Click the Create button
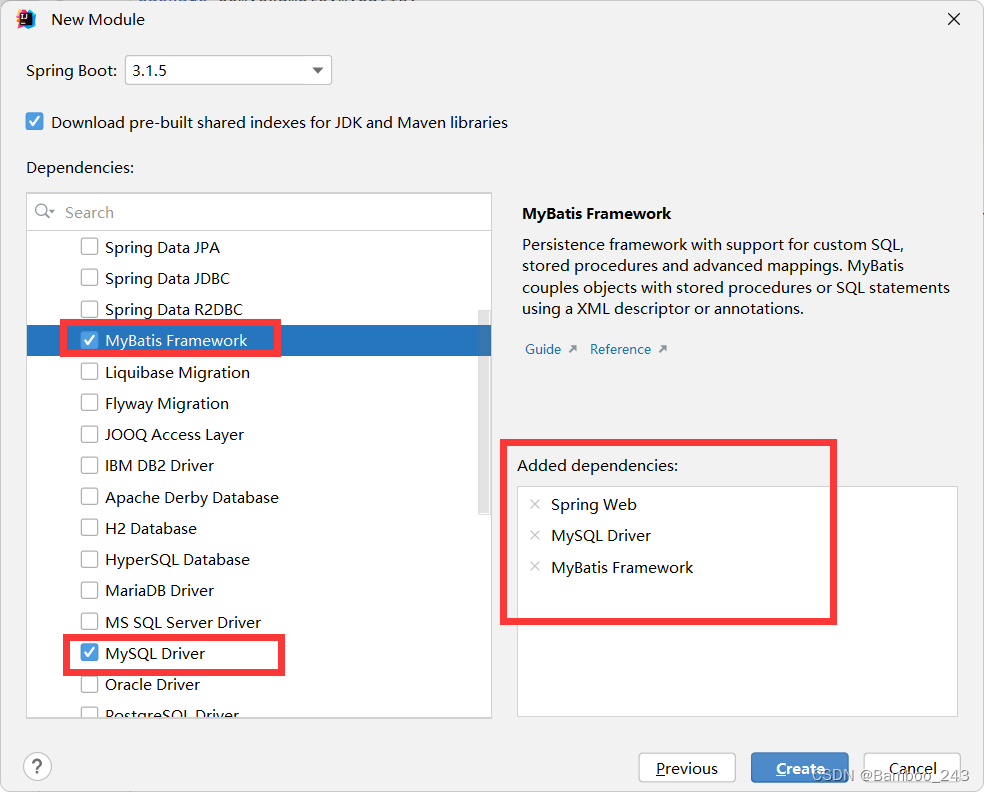 [x=800, y=768]
